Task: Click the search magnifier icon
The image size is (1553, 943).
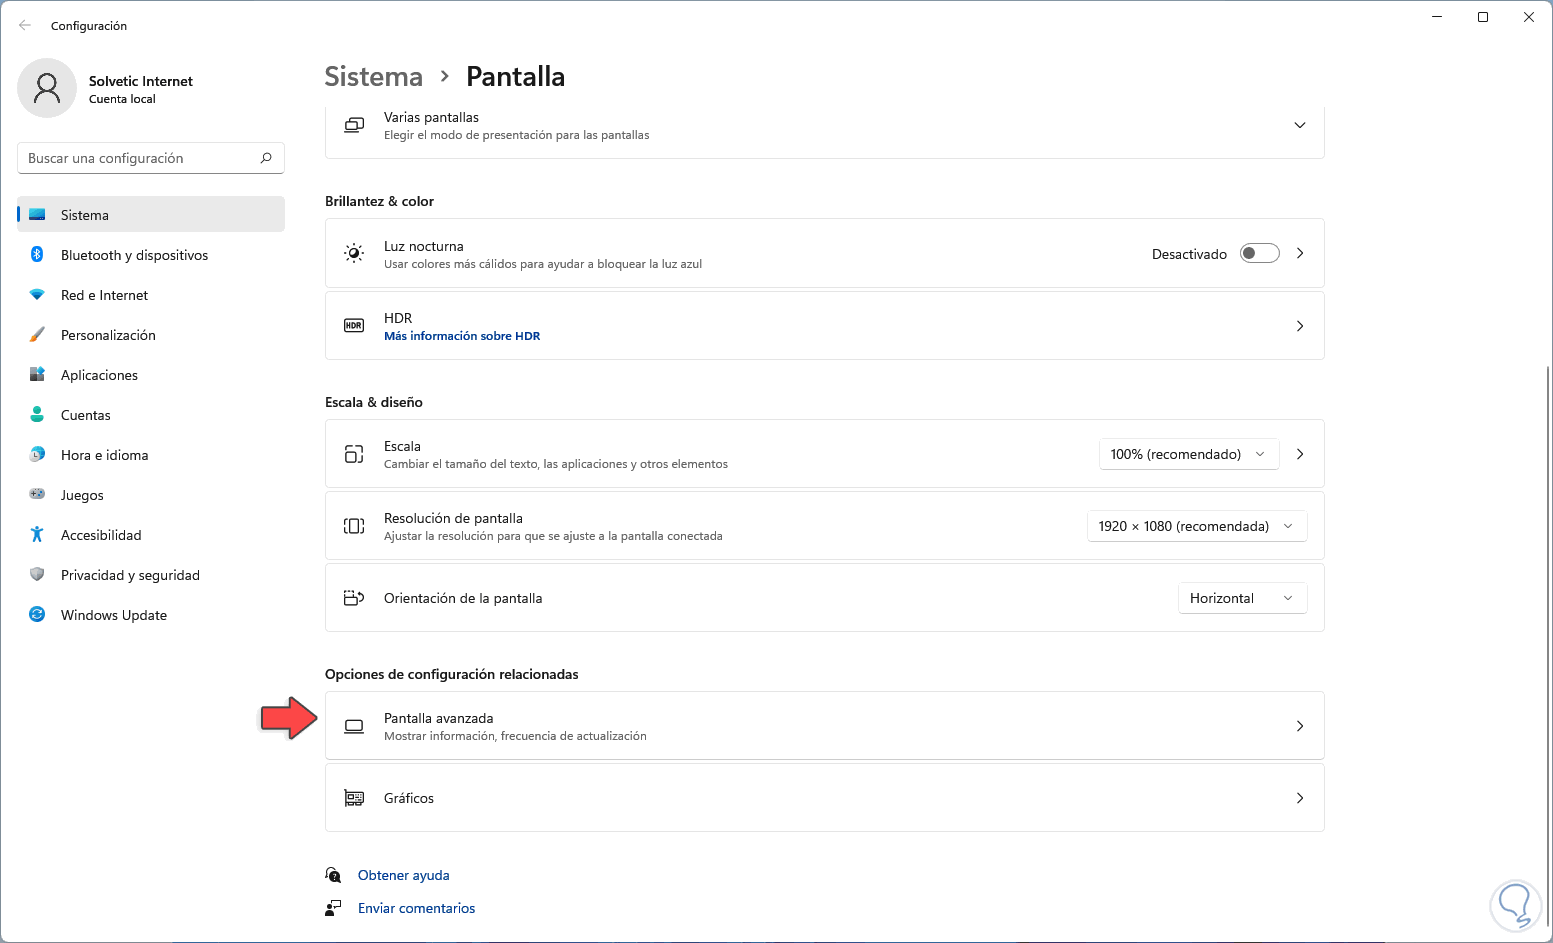Action: coord(266,158)
